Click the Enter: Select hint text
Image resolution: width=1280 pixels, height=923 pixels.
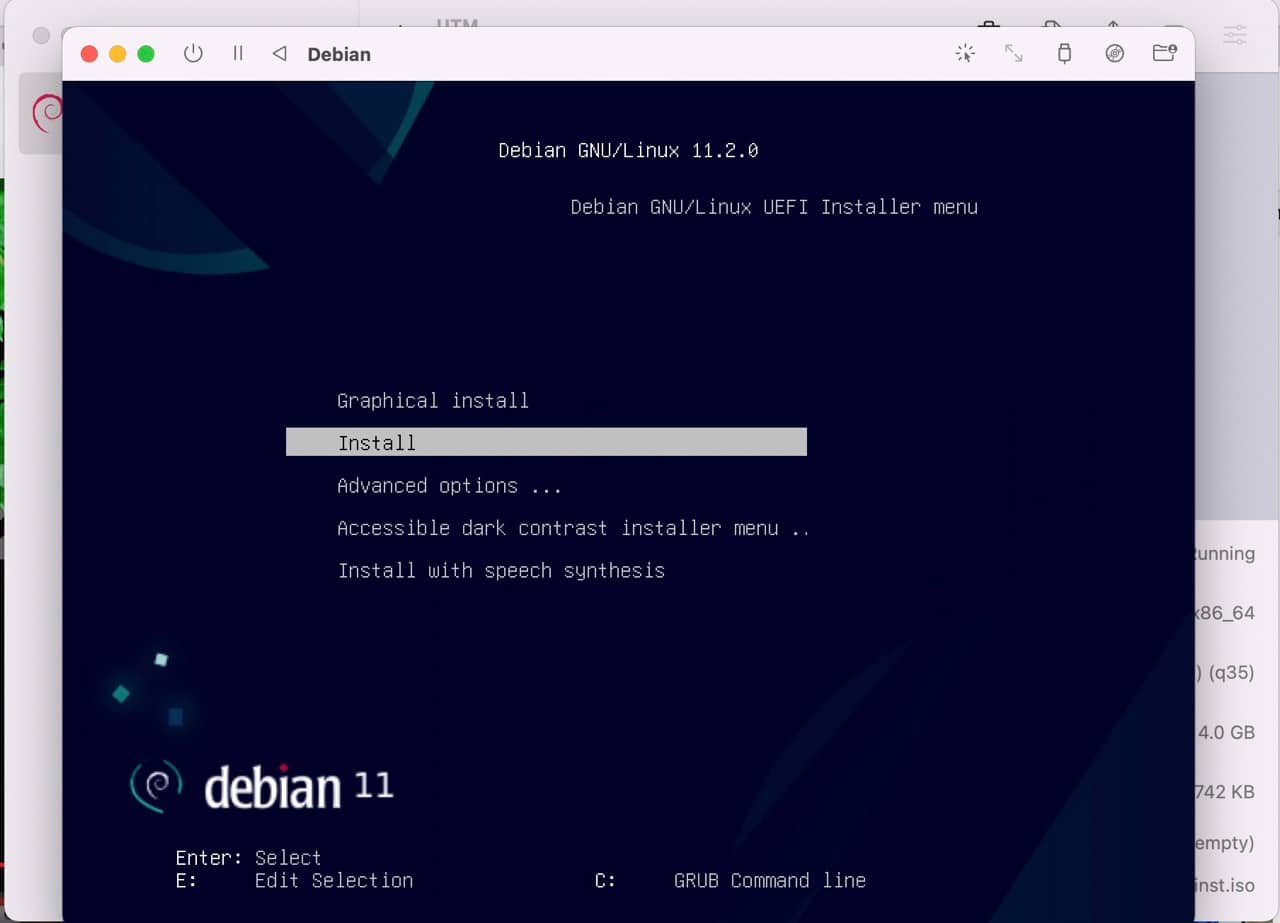[x=248, y=858]
